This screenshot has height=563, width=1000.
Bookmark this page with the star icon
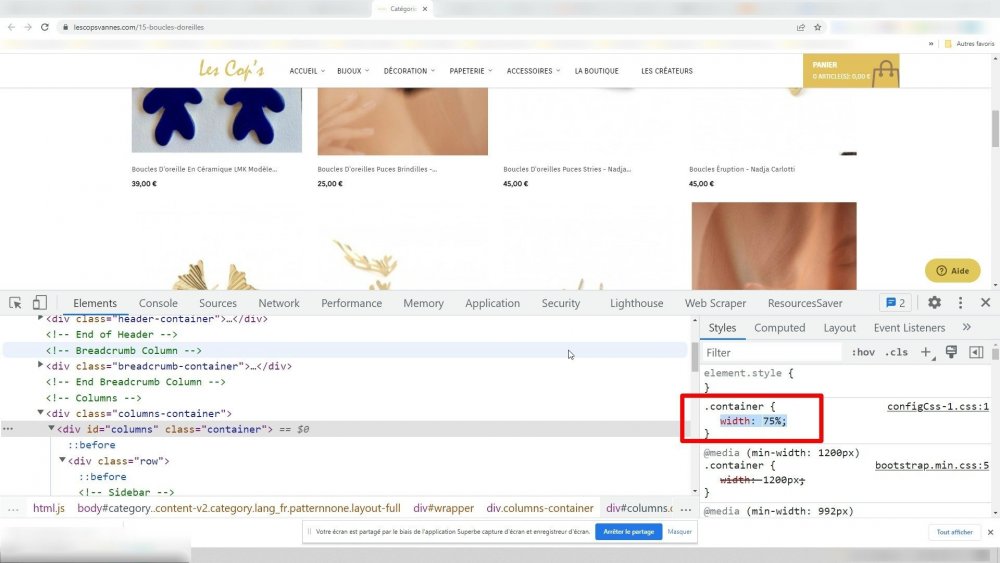818,27
